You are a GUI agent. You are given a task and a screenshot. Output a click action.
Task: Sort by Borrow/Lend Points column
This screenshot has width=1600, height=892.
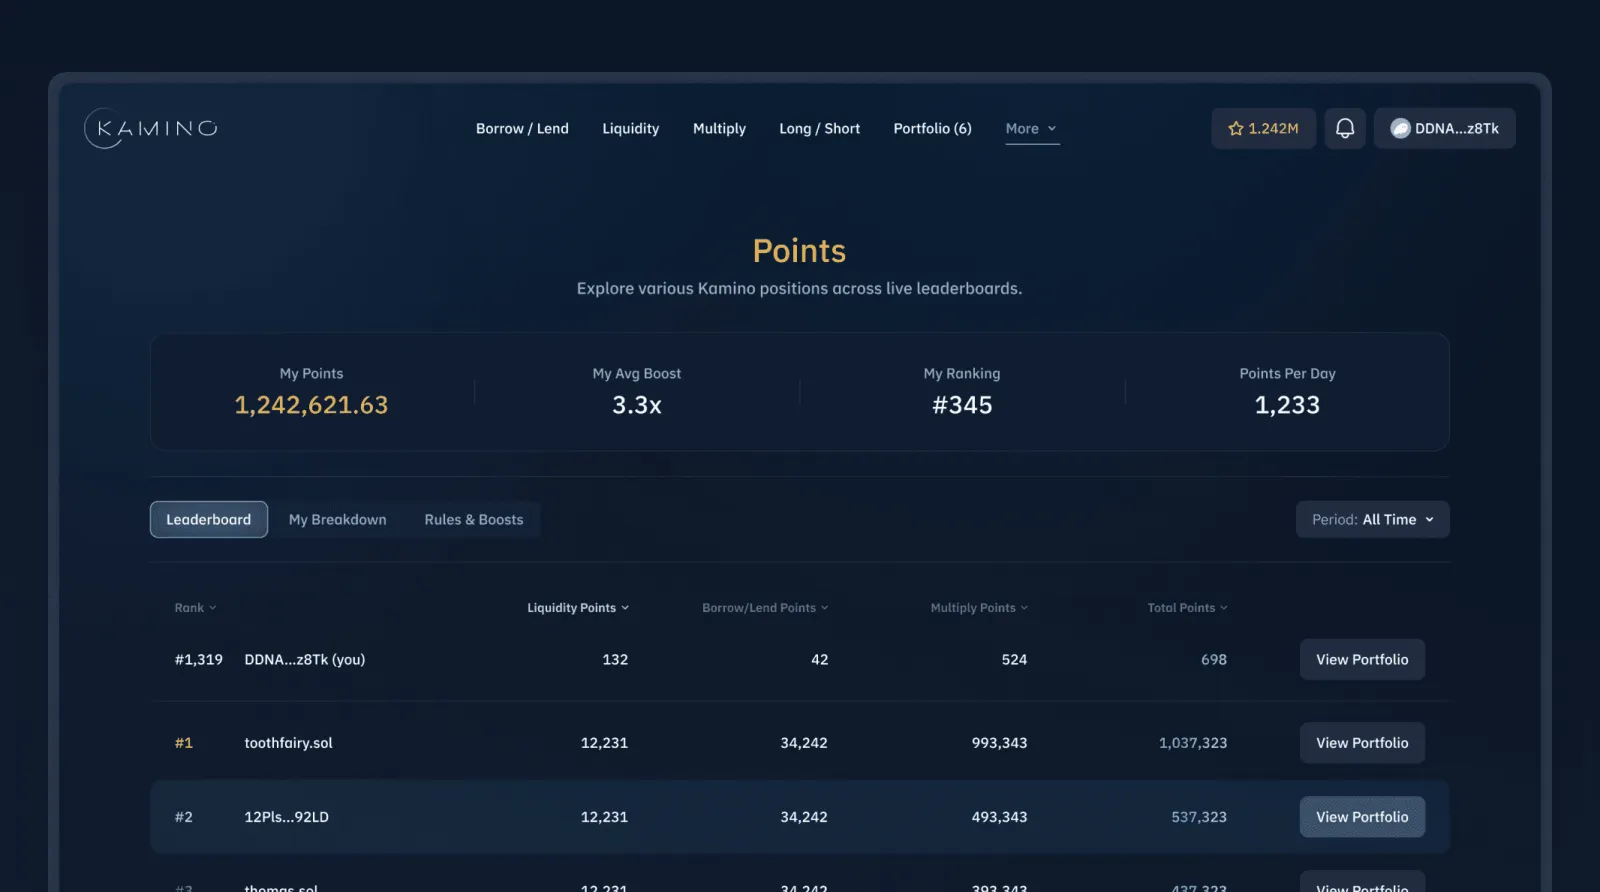(x=765, y=607)
